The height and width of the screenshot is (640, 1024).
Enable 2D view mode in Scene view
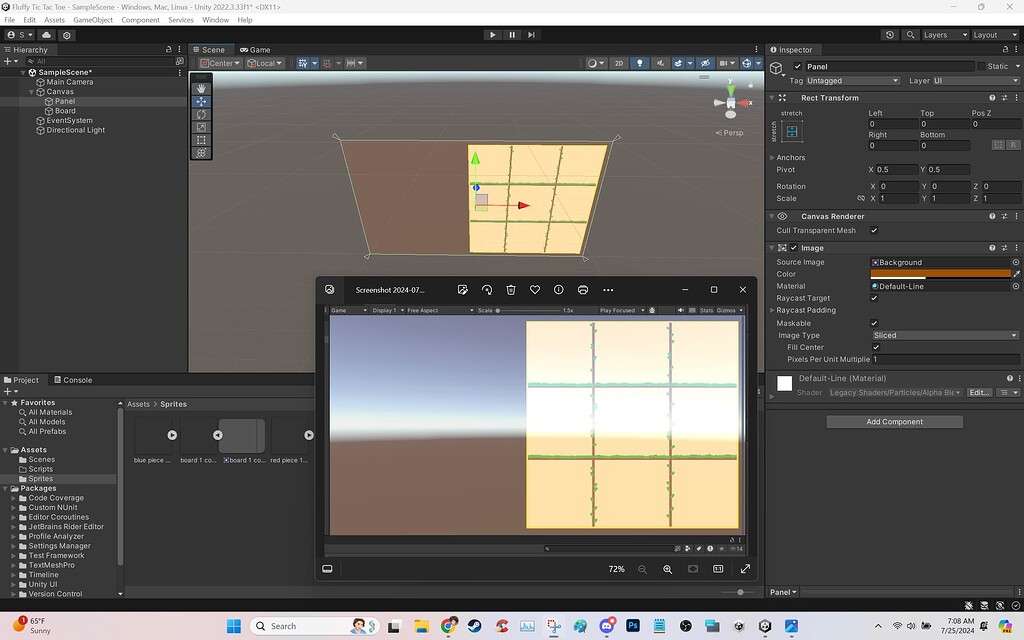[619, 63]
